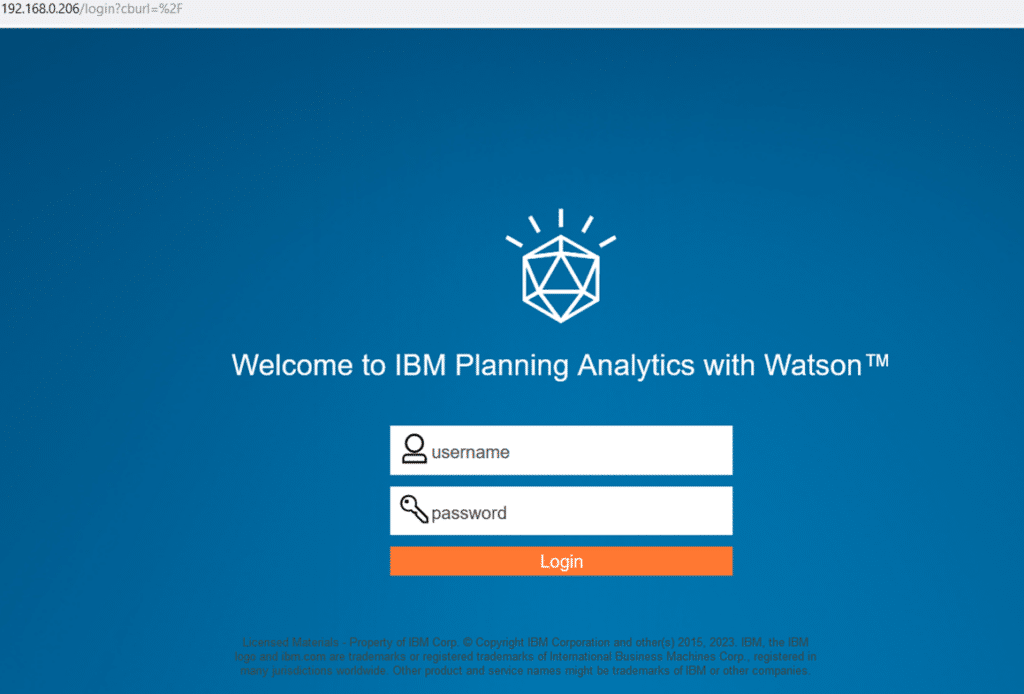Viewport: 1024px width, 694px height.
Task: Click the username input field
Action: [561, 450]
